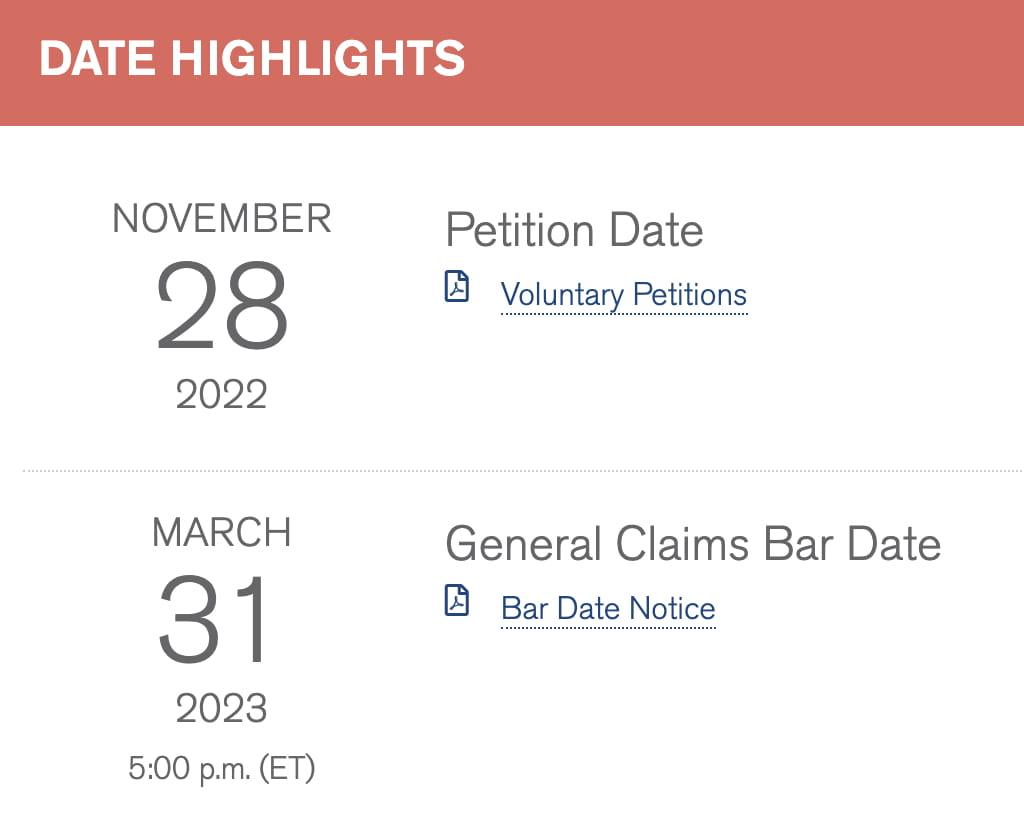Open the Bar Date Notice link
1024x826 pixels.
tap(608, 609)
